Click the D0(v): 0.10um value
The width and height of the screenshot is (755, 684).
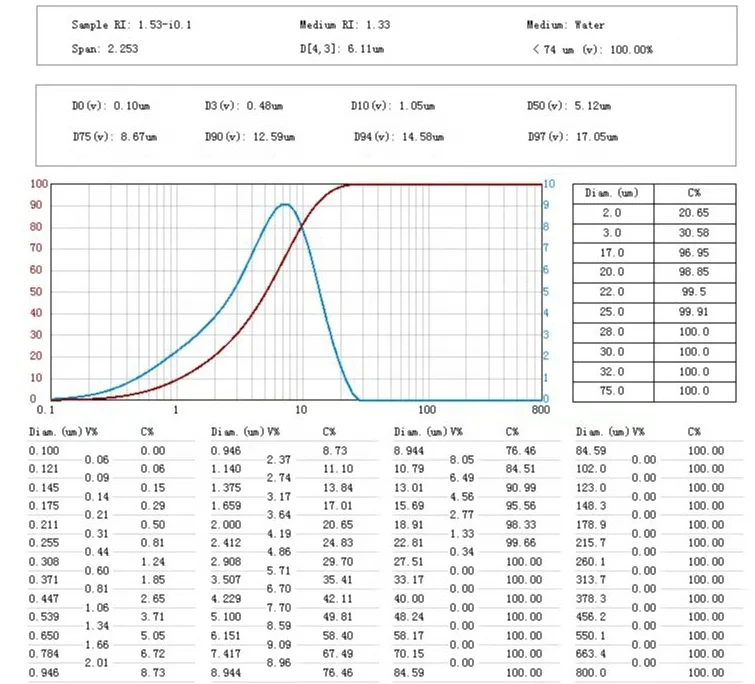106,106
